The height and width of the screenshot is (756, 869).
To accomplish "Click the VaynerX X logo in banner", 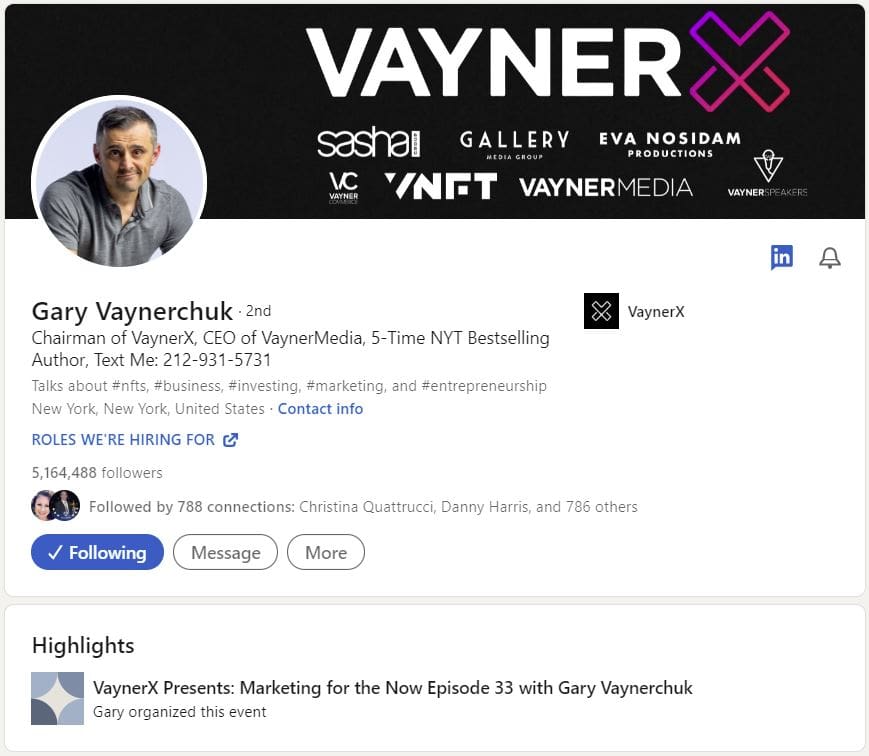I will click(740, 62).
